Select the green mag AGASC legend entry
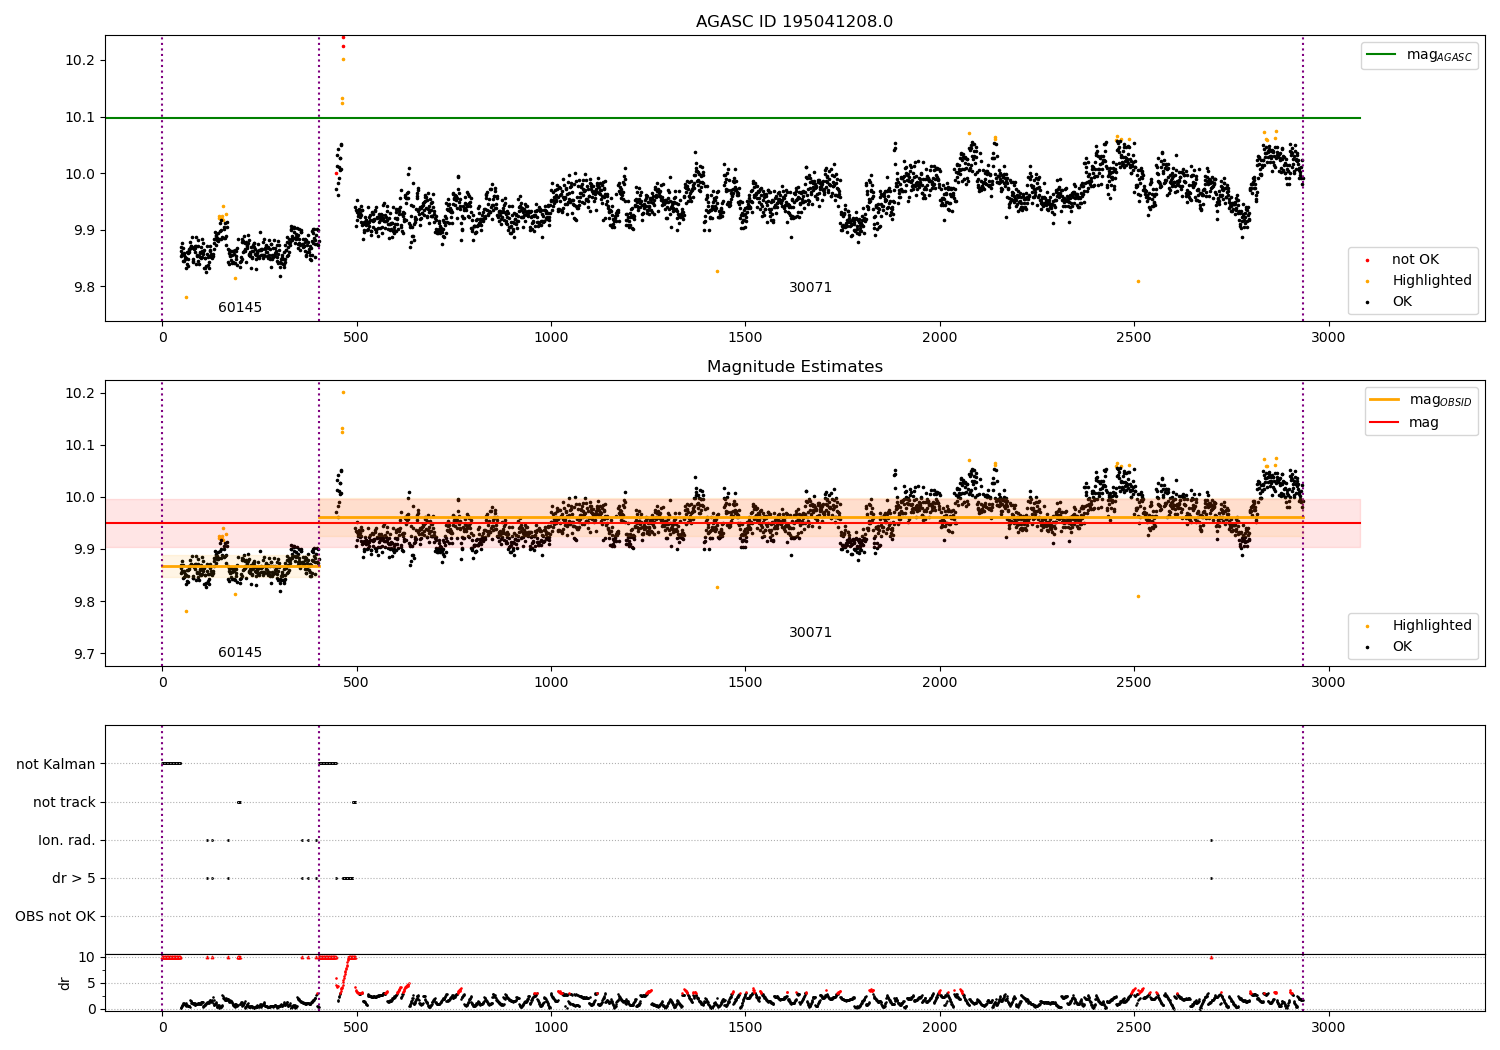 point(1419,55)
